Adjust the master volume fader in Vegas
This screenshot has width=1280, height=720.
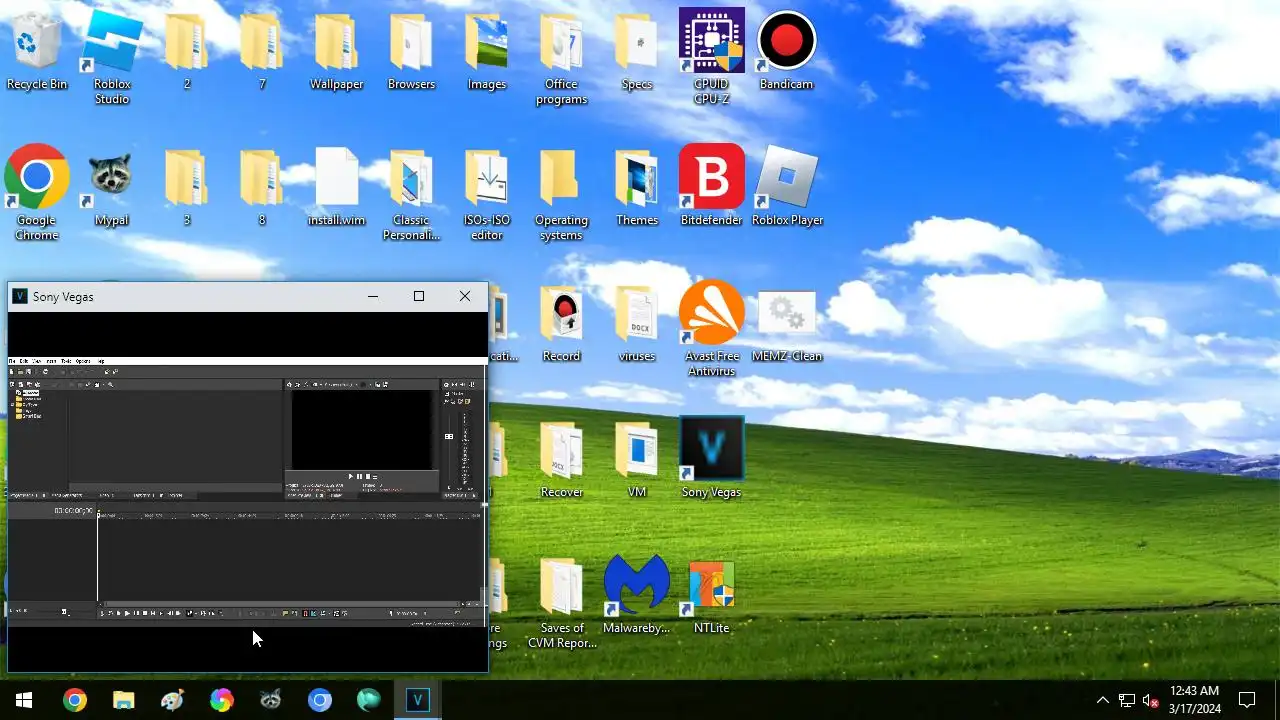coord(449,436)
